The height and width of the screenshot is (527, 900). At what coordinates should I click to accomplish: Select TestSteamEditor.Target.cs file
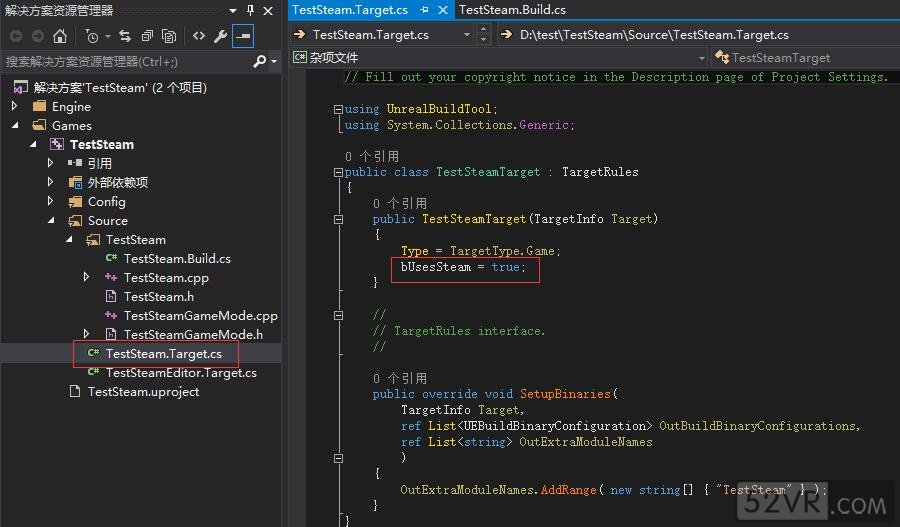click(x=181, y=373)
